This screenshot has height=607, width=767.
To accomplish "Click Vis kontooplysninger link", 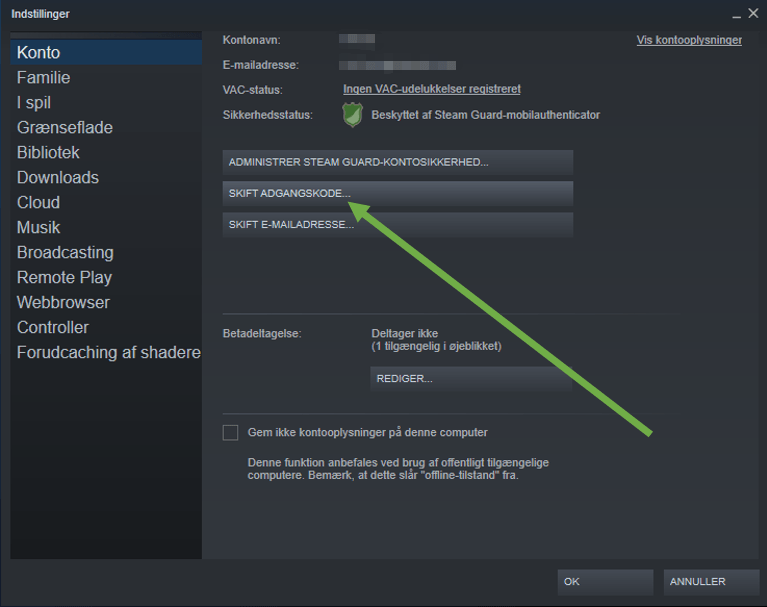I will [x=689, y=40].
